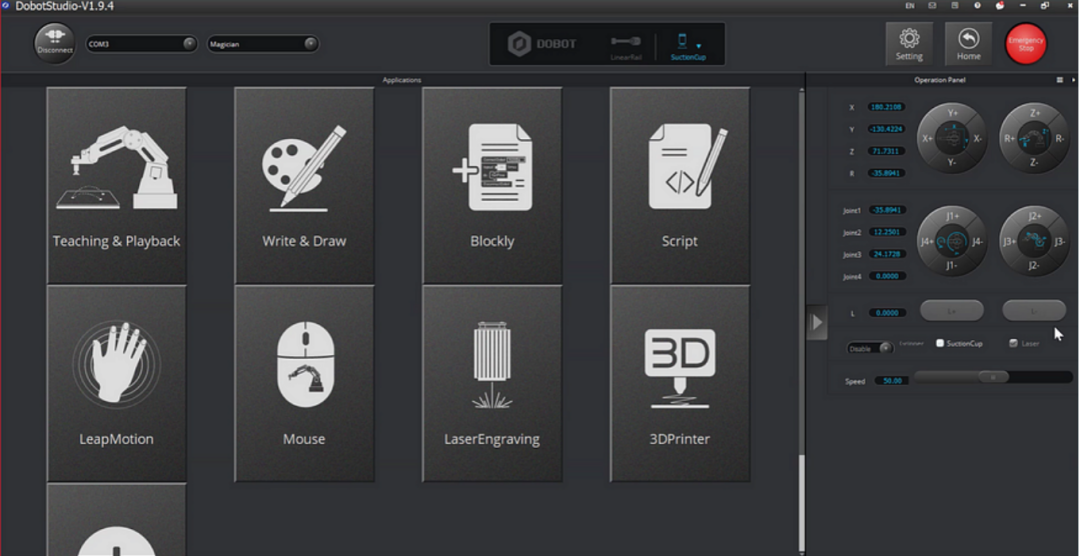Viewport: 1080px width, 556px height.
Task: Launch the LaserEngraving application
Action: [x=492, y=383]
